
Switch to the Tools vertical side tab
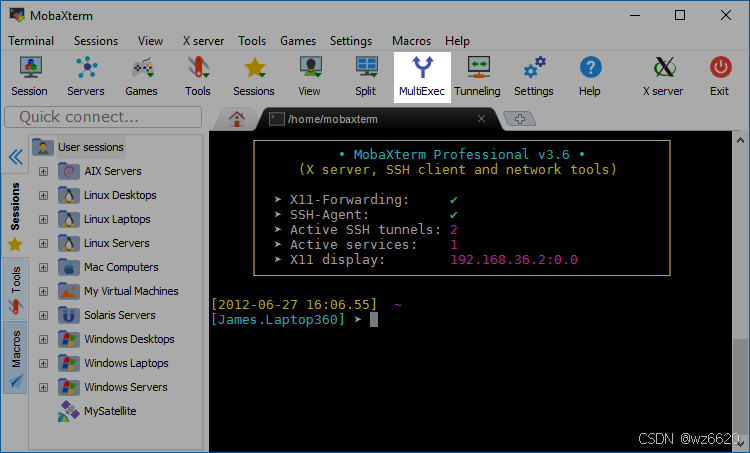15,289
